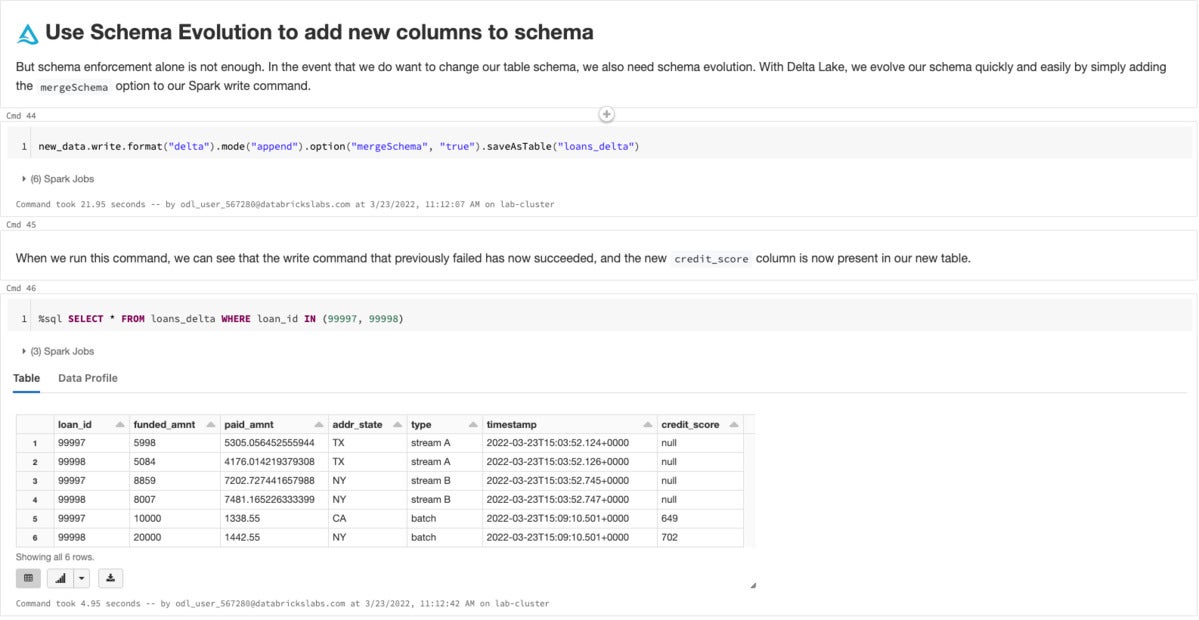The width and height of the screenshot is (1199, 620).
Task: Click the paid_amnt value 1338.55
Action: click(243, 518)
